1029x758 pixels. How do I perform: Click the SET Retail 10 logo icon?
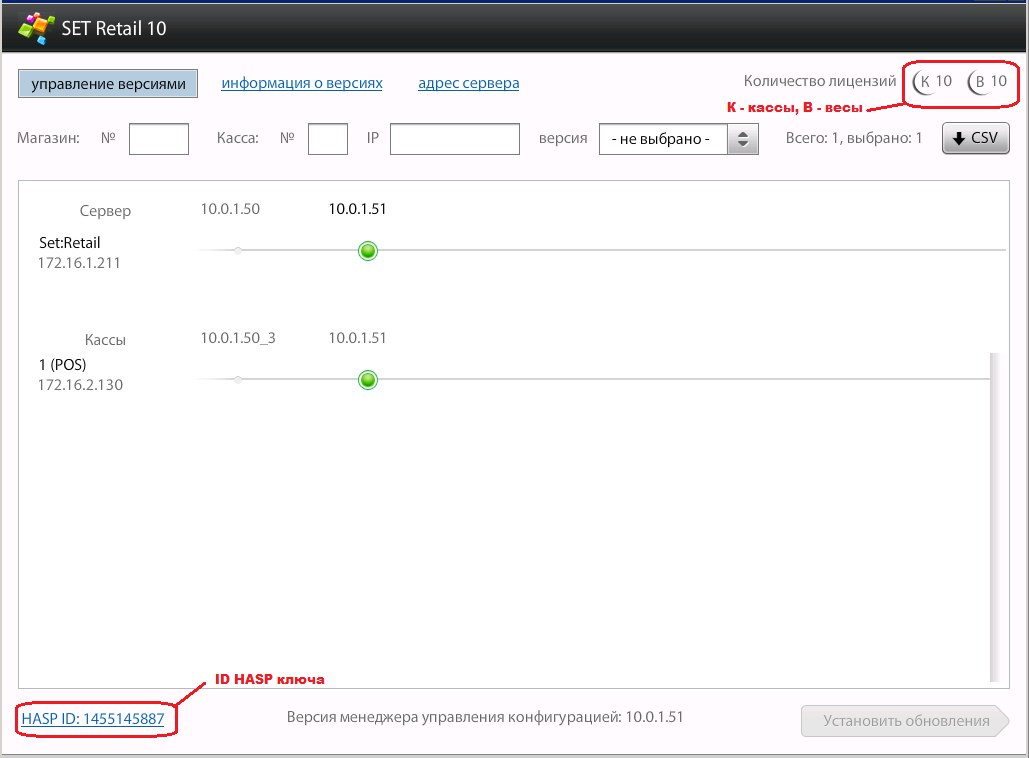click(36, 28)
